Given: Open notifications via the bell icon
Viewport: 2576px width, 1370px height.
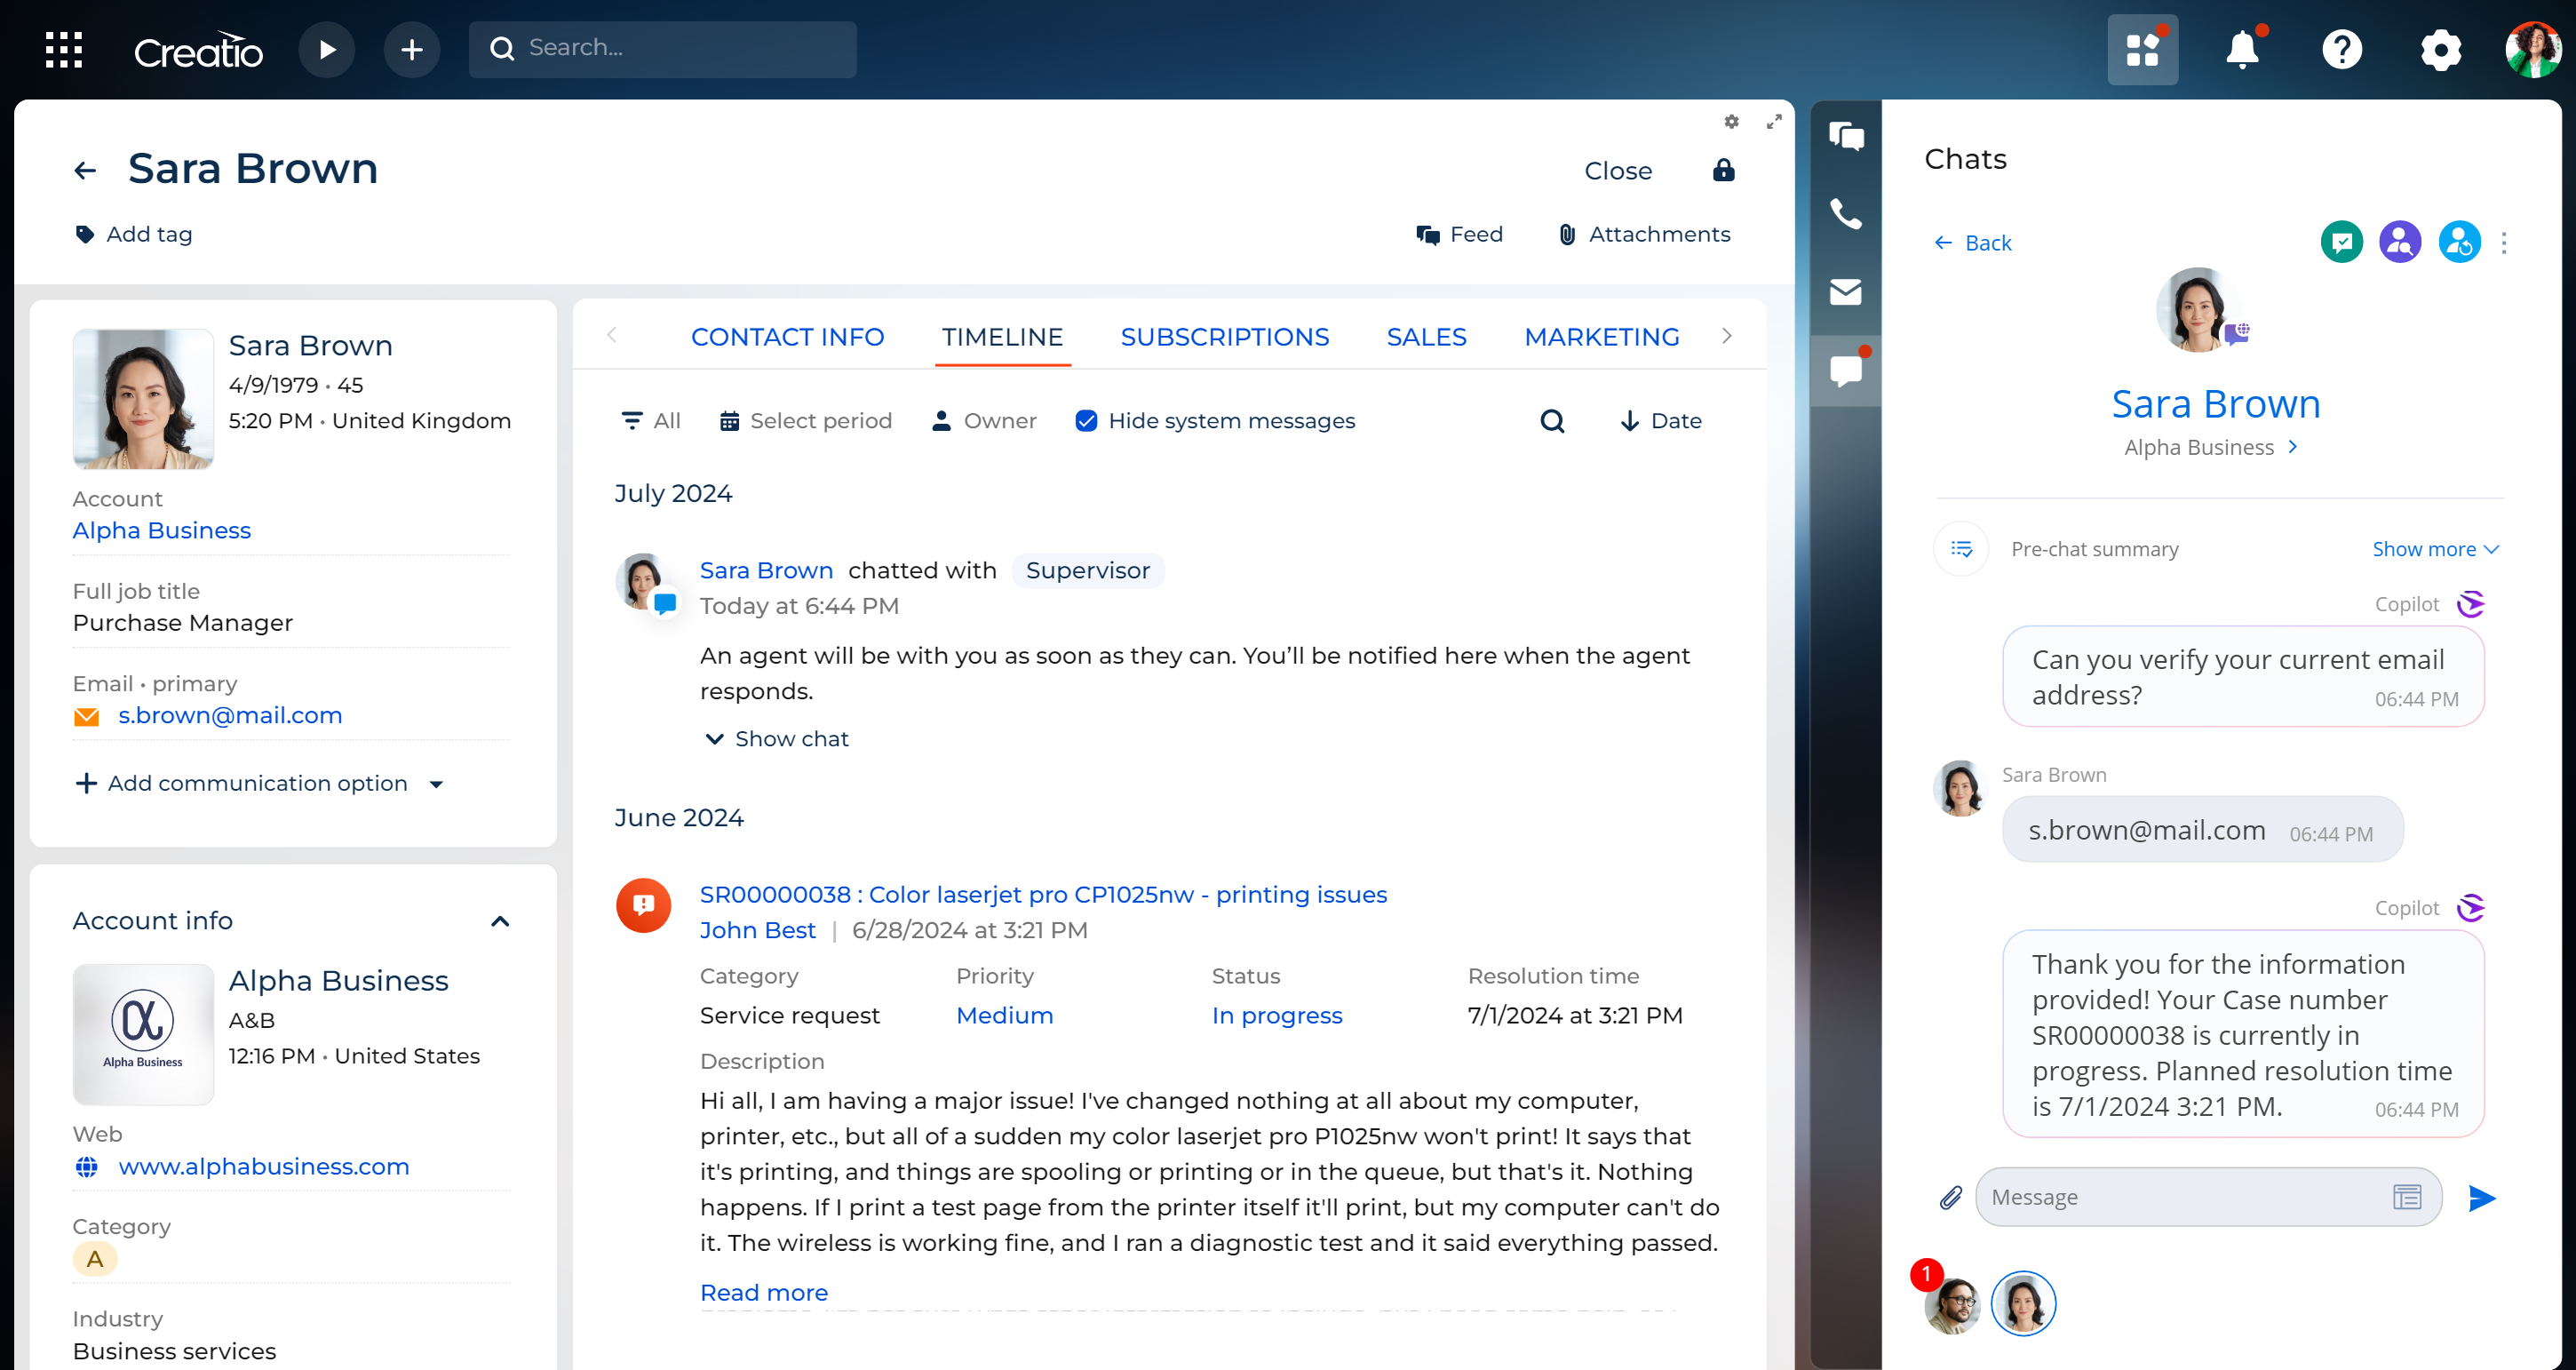Looking at the screenshot, I should click(2243, 48).
